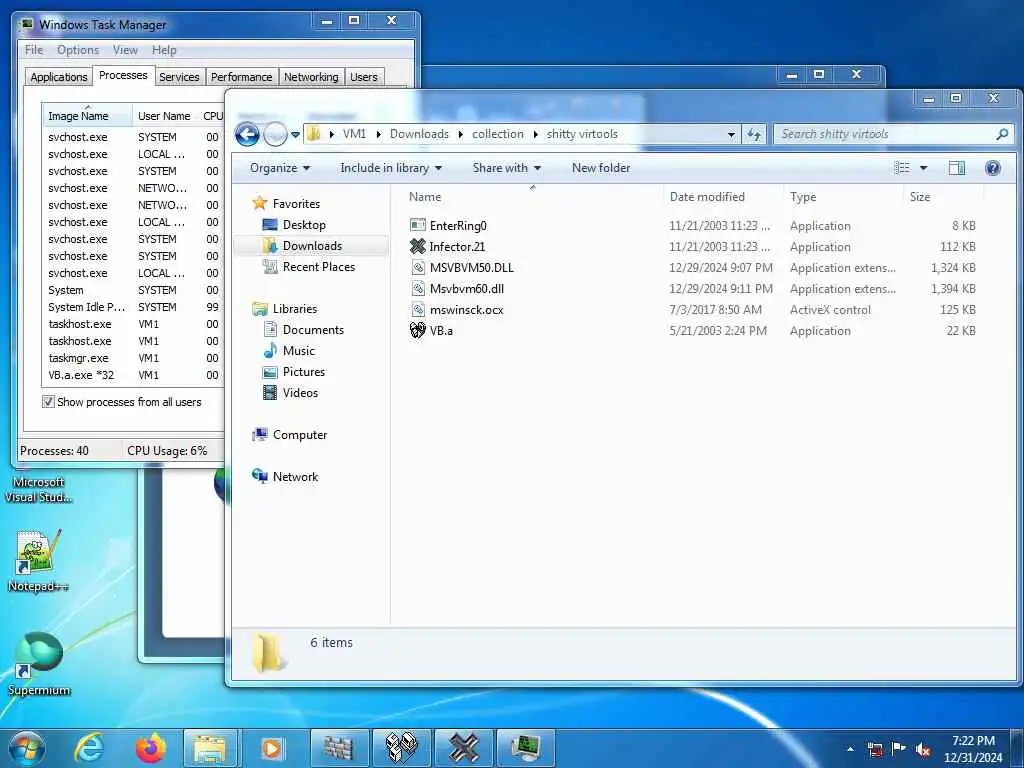Change view using the view icon

pyautogui.click(x=902, y=168)
